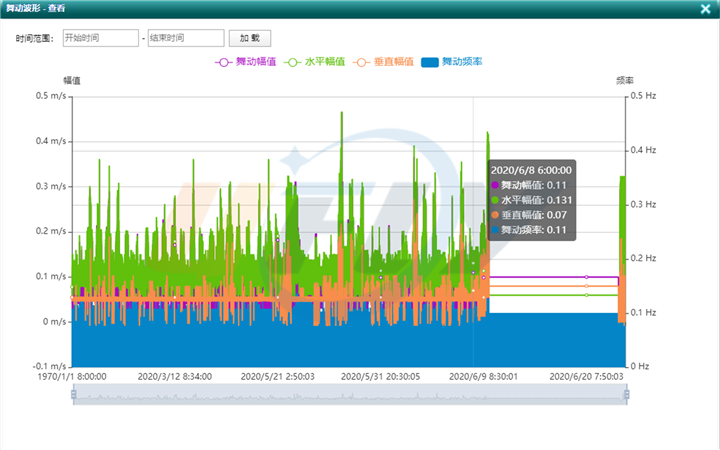The height and width of the screenshot is (450, 720).
Task: Click the 2020/6/9 8:30:01 axis label
Action: (482, 377)
